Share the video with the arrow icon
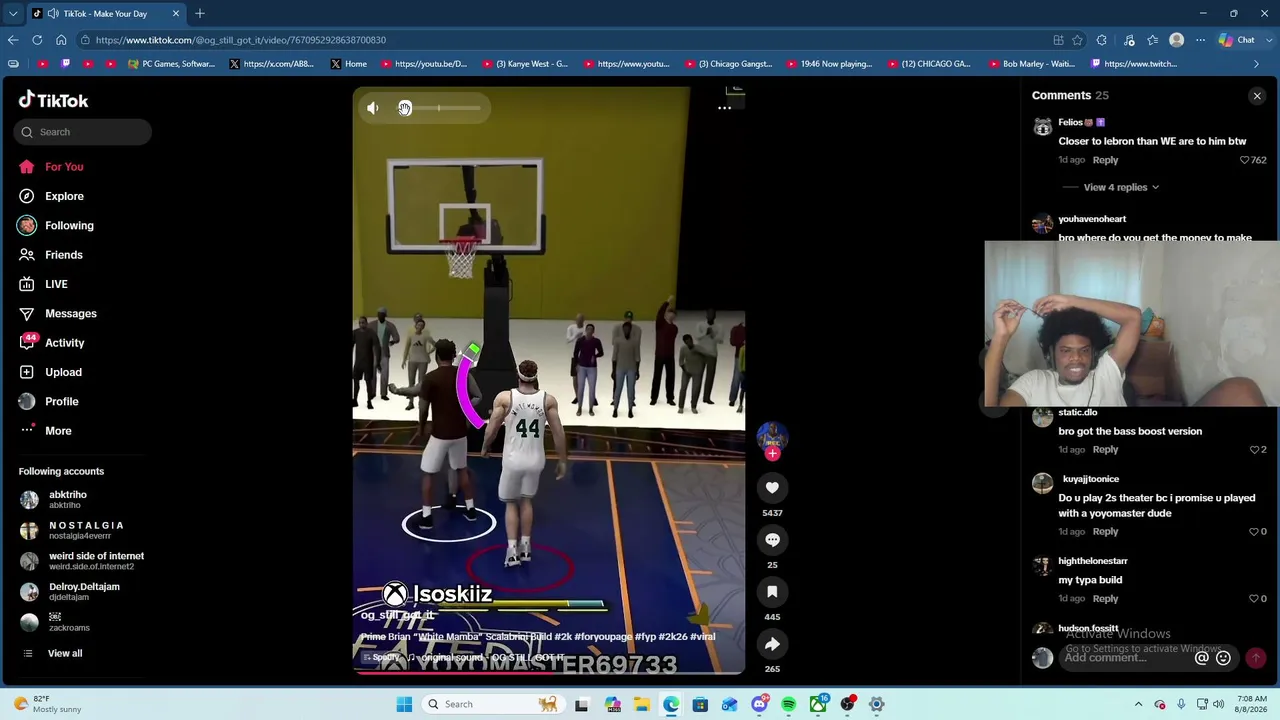1280x720 pixels. tap(772, 644)
